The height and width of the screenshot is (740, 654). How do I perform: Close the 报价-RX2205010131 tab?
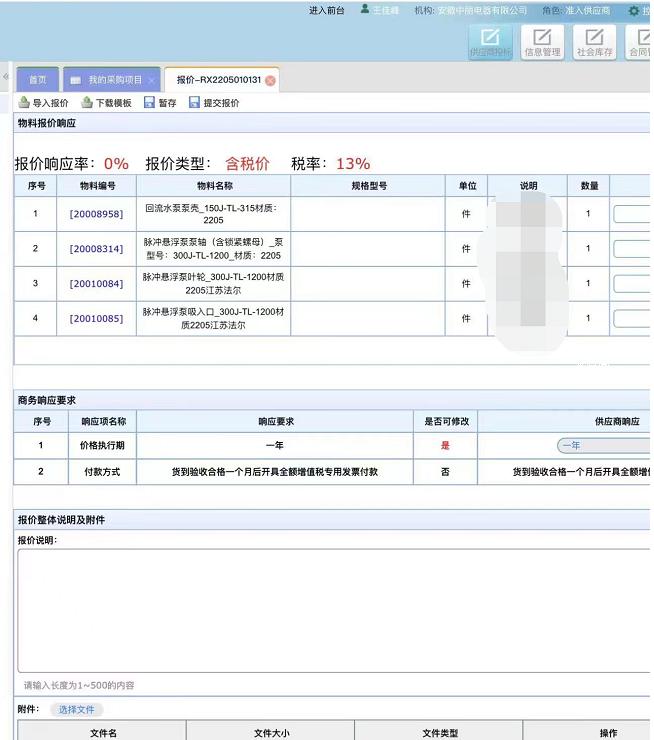[x=270, y=80]
